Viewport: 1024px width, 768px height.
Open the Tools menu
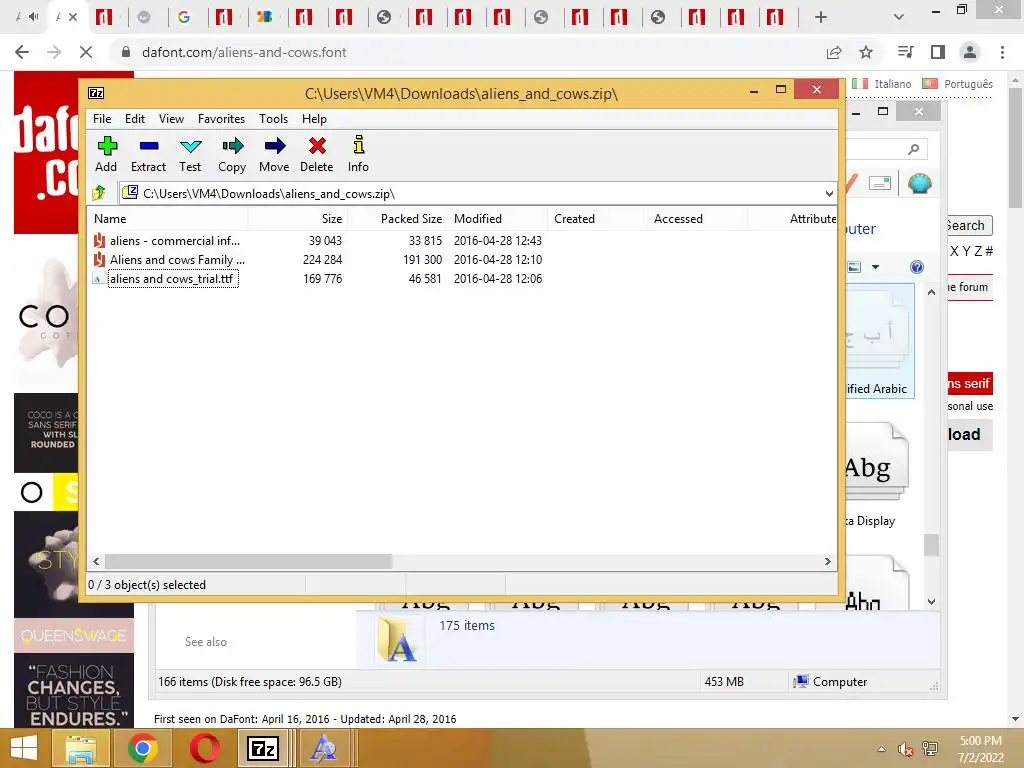coord(273,119)
